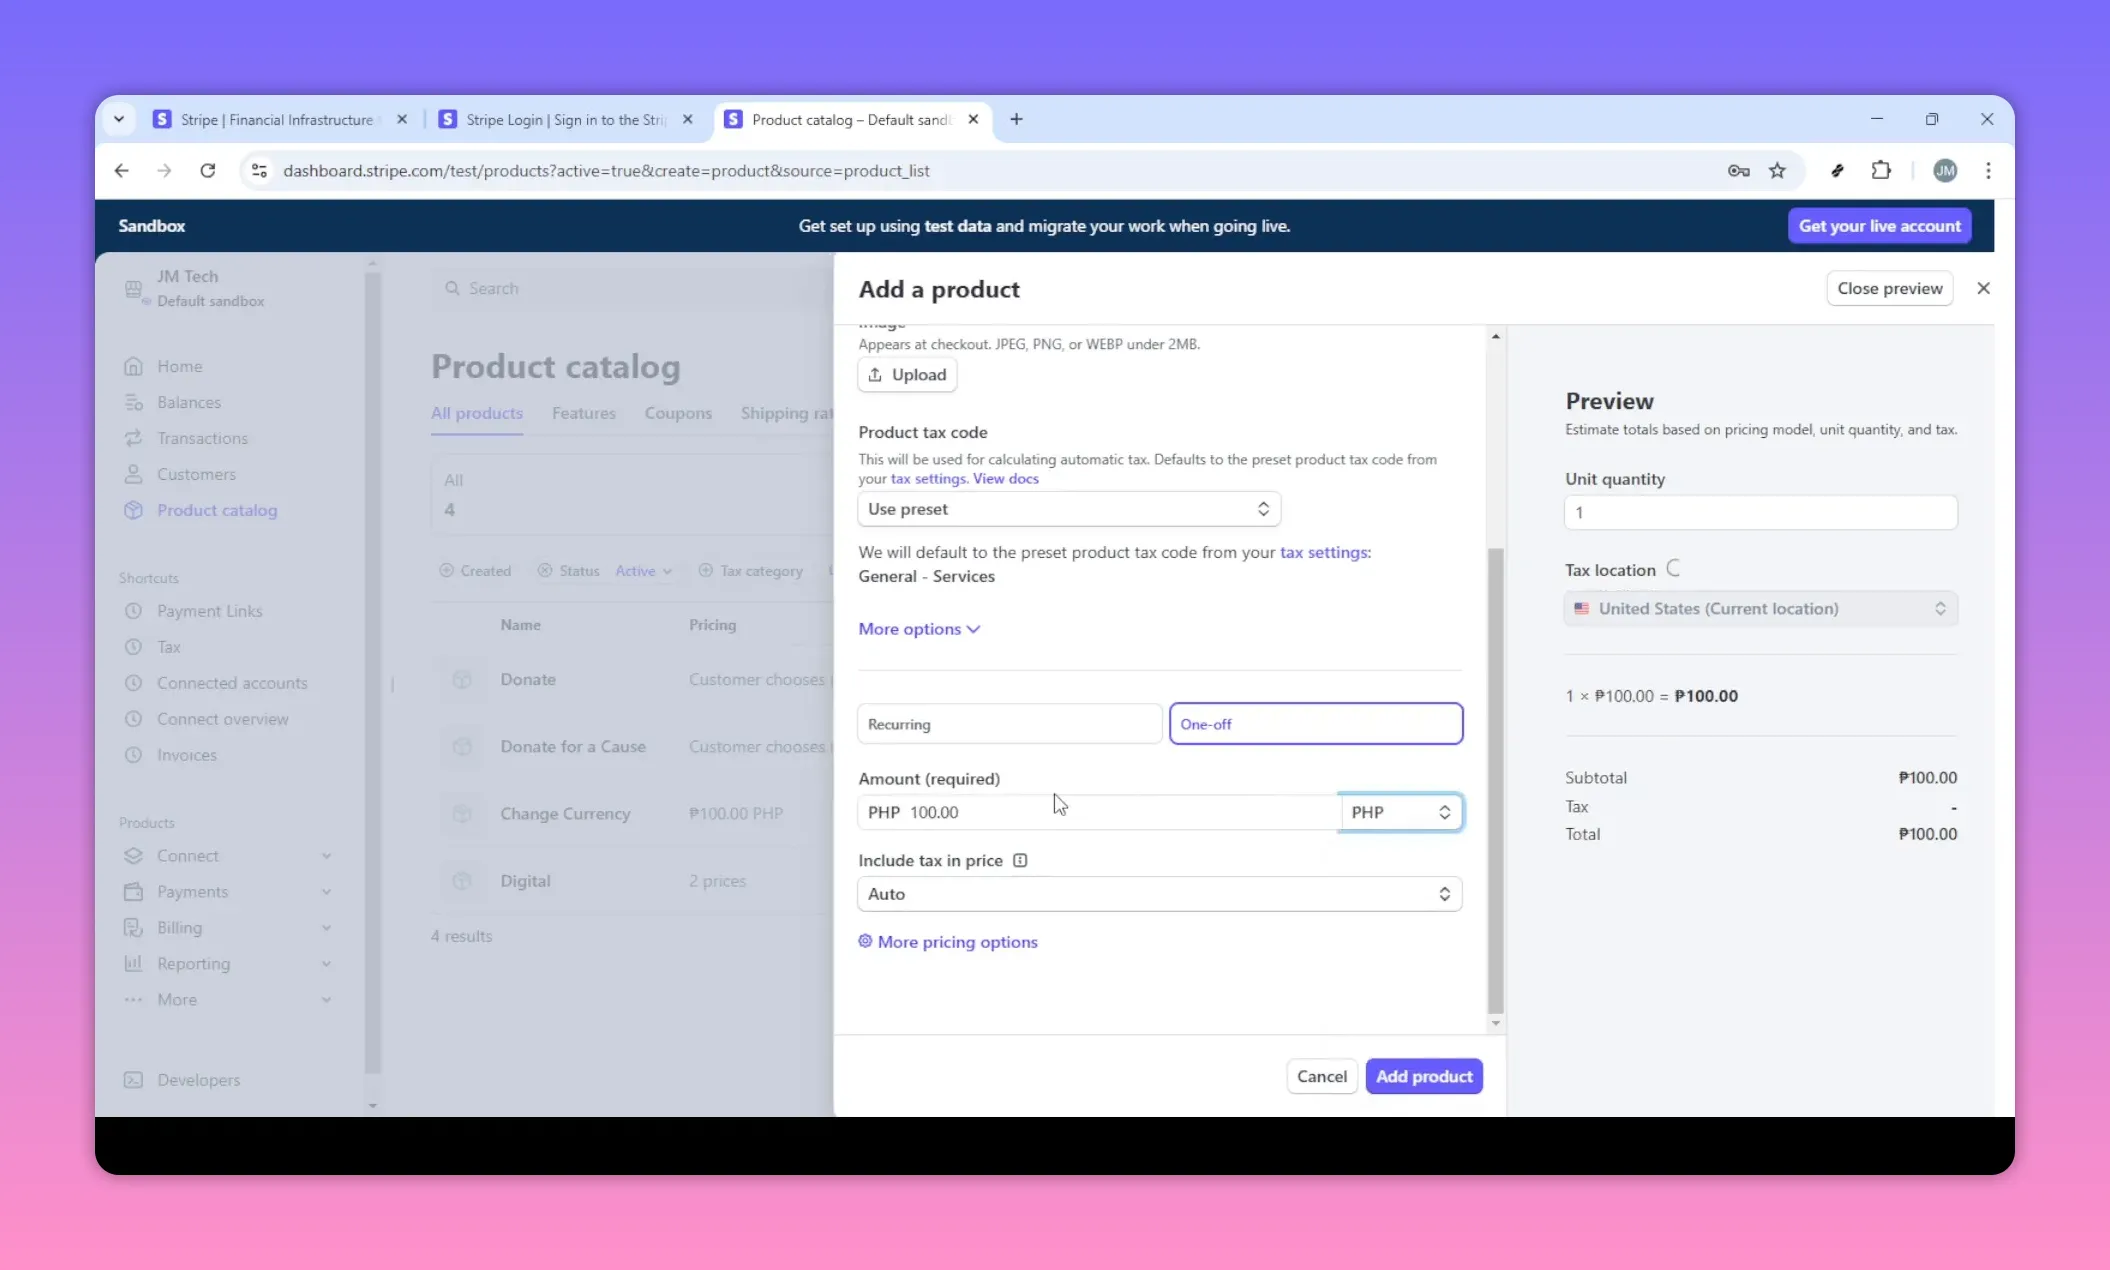
Task: Open the Include tax in price dropdown
Action: click(1158, 894)
